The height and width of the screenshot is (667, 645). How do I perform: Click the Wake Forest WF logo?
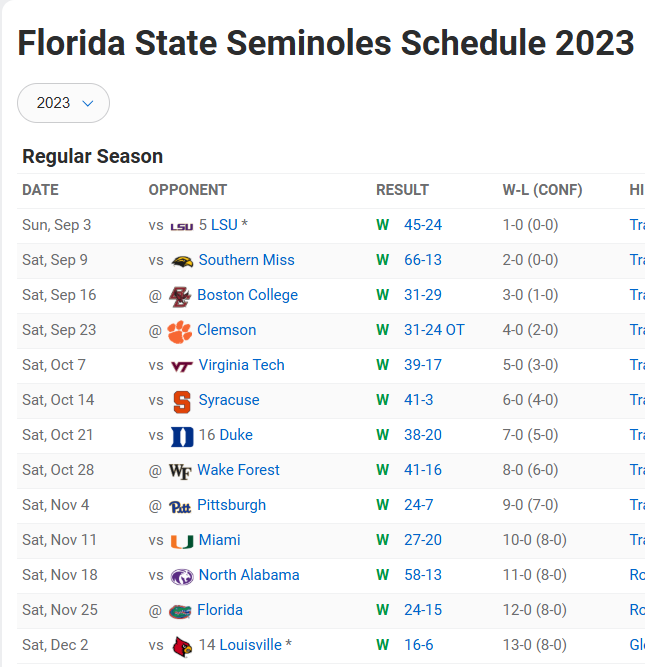(x=180, y=471)
